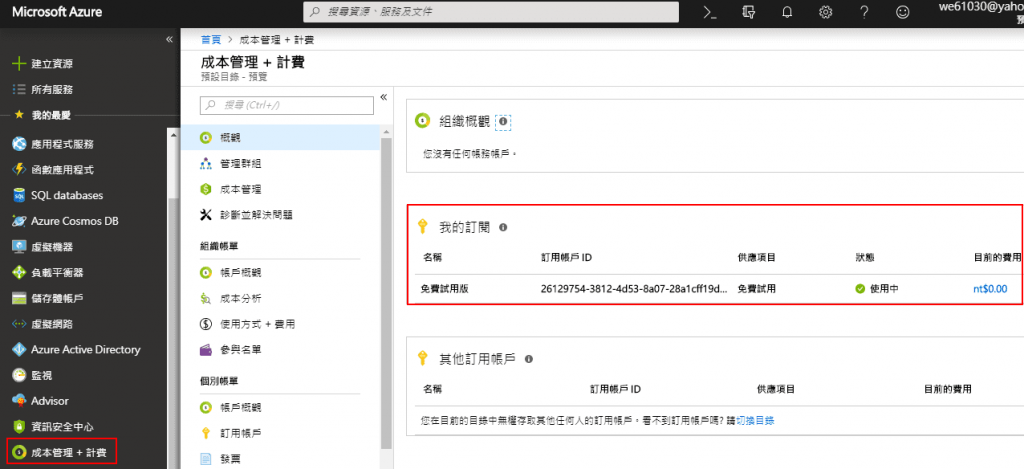Collapse the main left sidebar

tap(169, 39)
